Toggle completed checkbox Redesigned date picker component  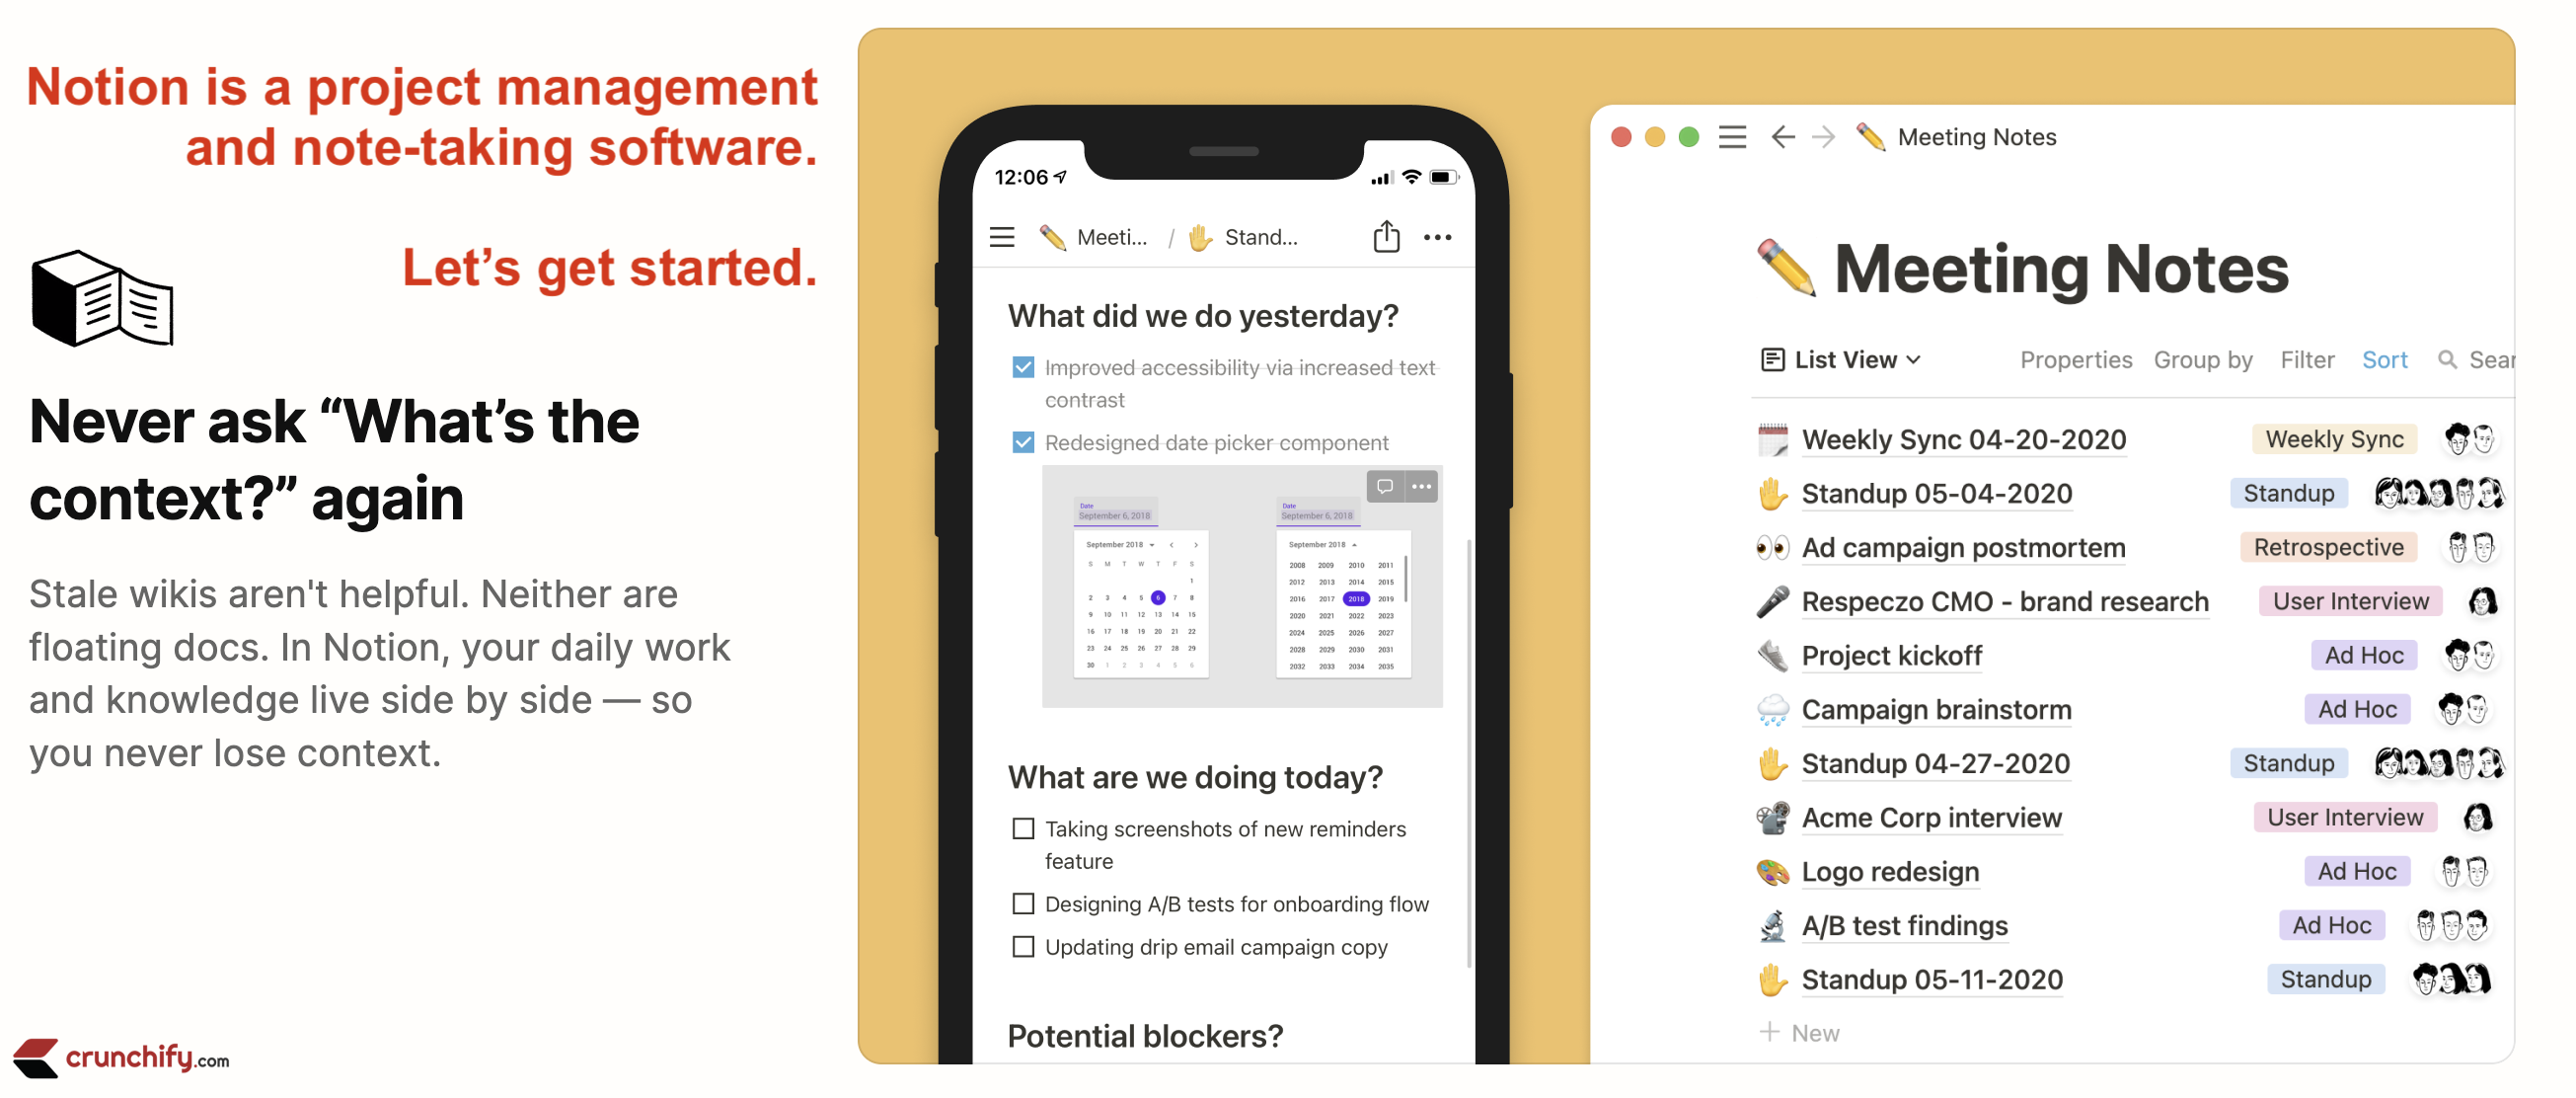(x=1017, y=442)
